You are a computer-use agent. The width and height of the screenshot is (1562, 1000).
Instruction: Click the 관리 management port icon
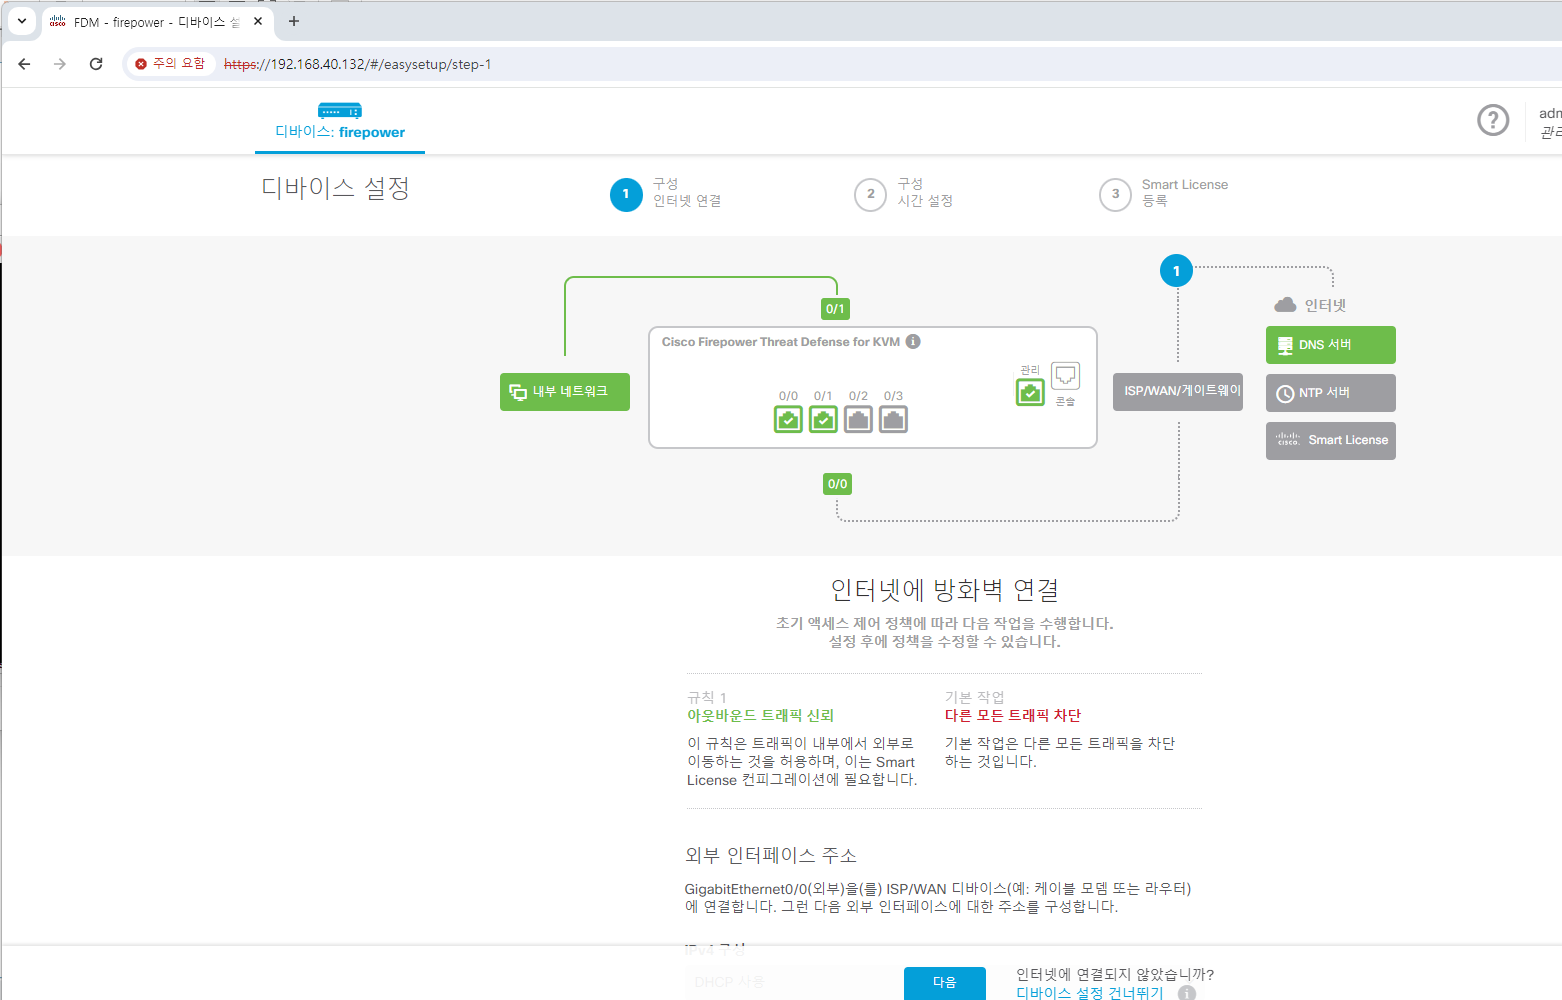(1030, 392)
